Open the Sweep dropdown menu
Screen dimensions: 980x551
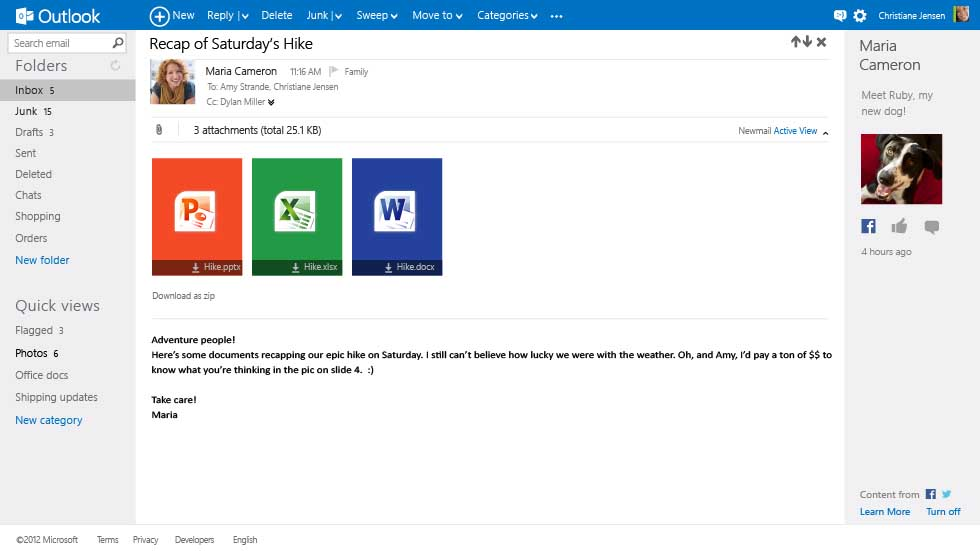point(377,15)
